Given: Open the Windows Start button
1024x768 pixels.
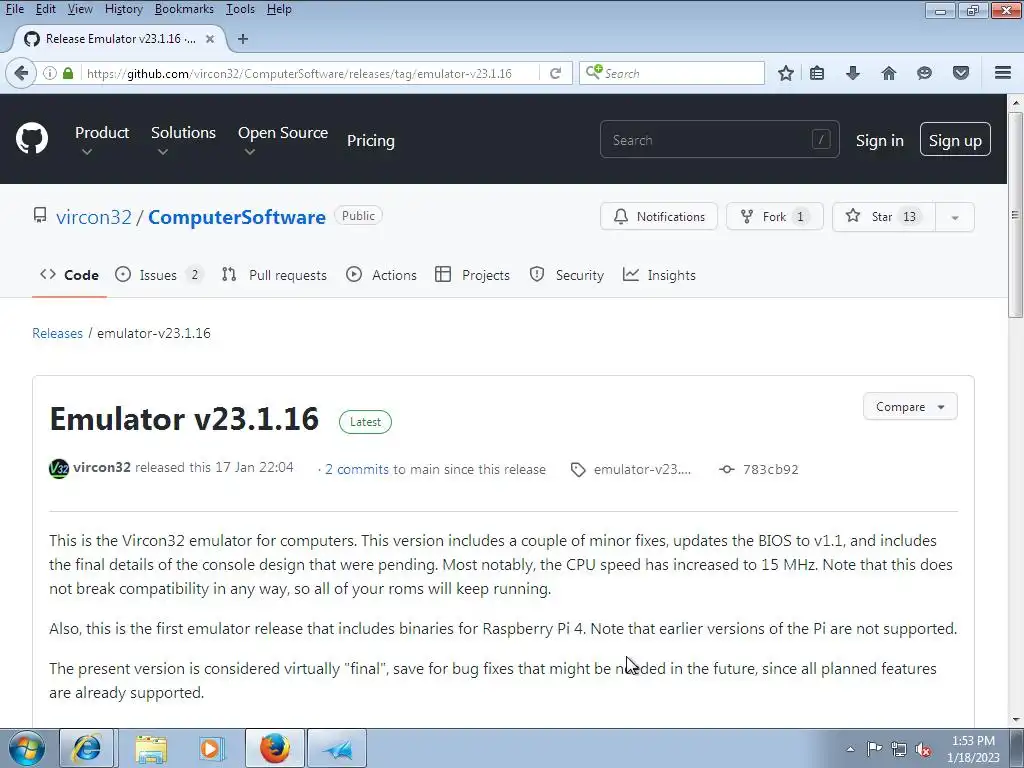Looking at the screenshot, I should pyautogui.click(x=27, y=748).
